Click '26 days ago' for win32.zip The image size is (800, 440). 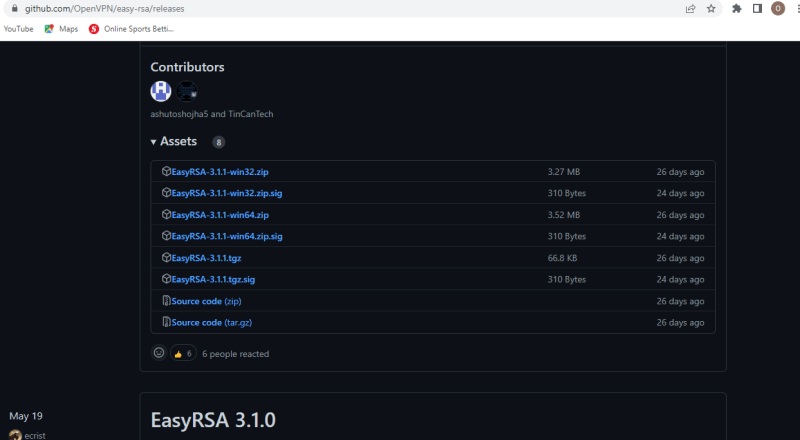(680, 172)
